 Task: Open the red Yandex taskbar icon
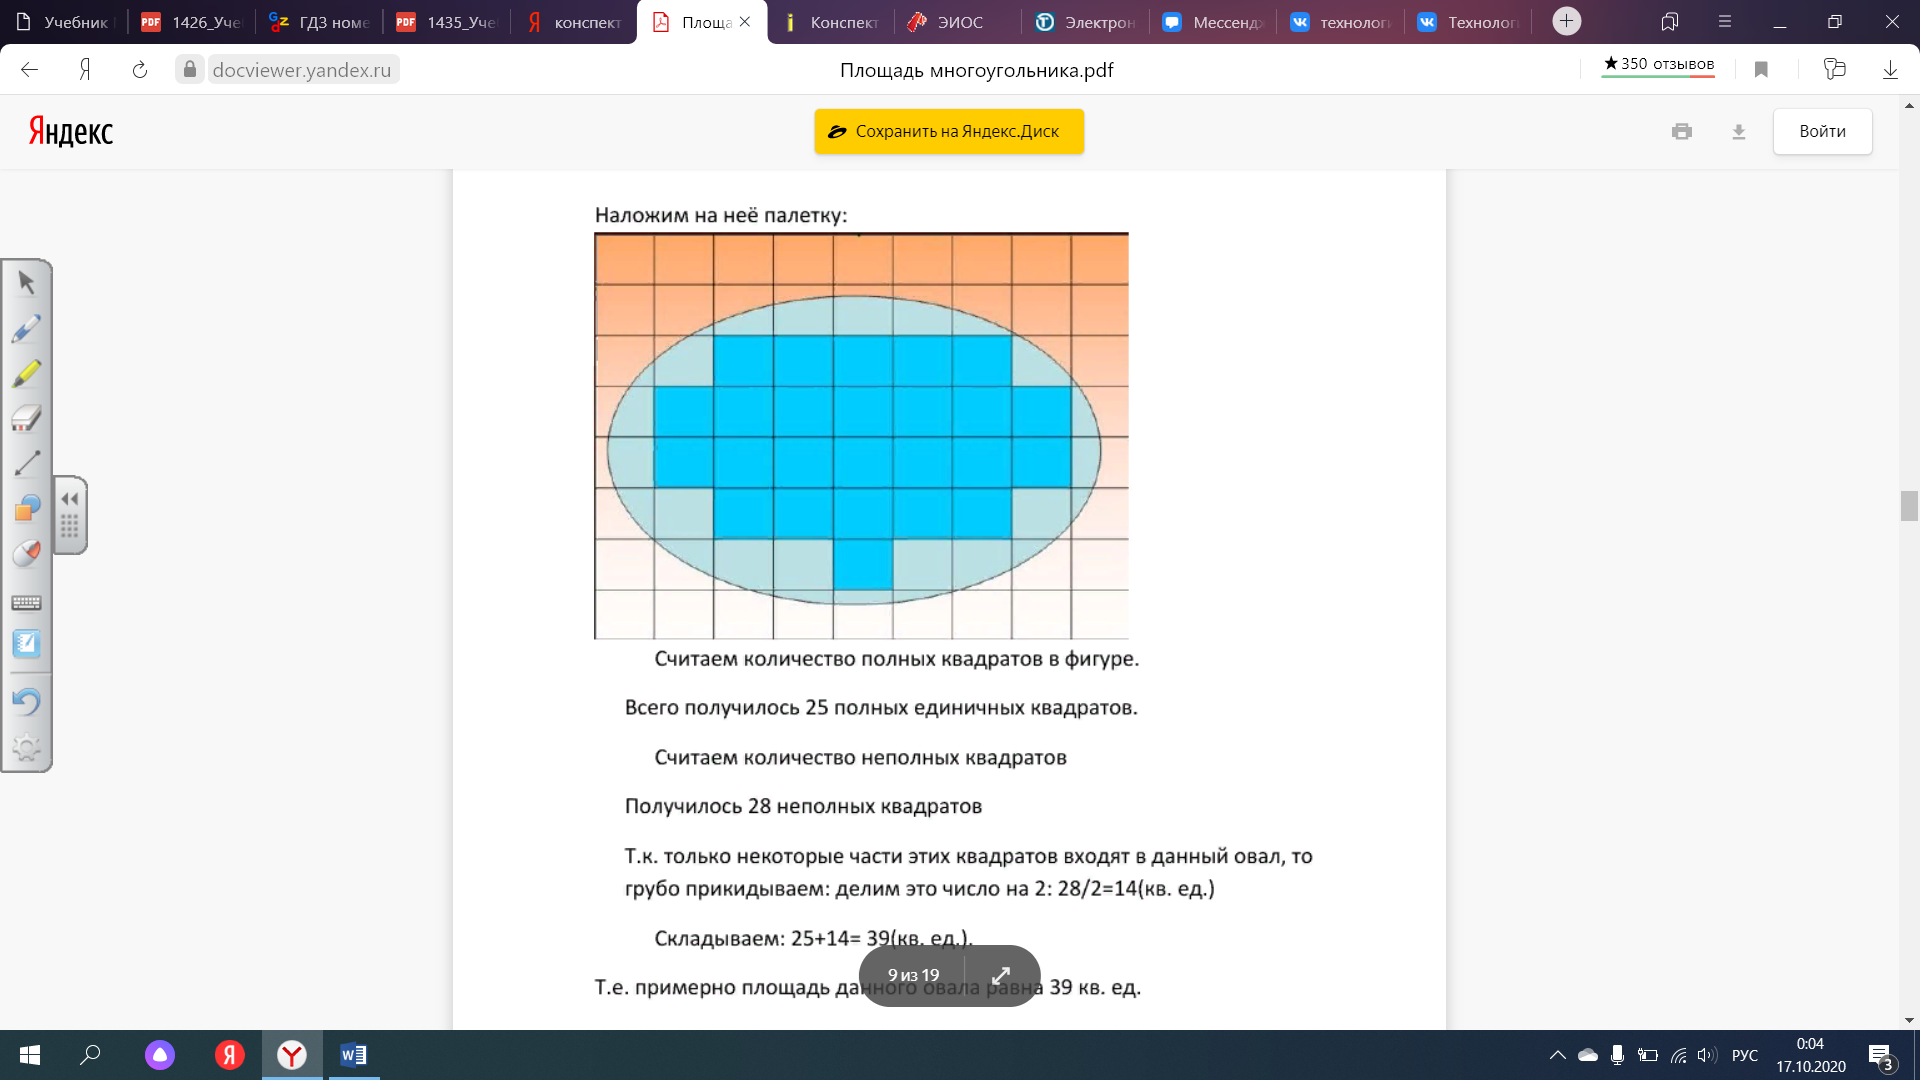pyautogui.click(x=230, y=1055)
